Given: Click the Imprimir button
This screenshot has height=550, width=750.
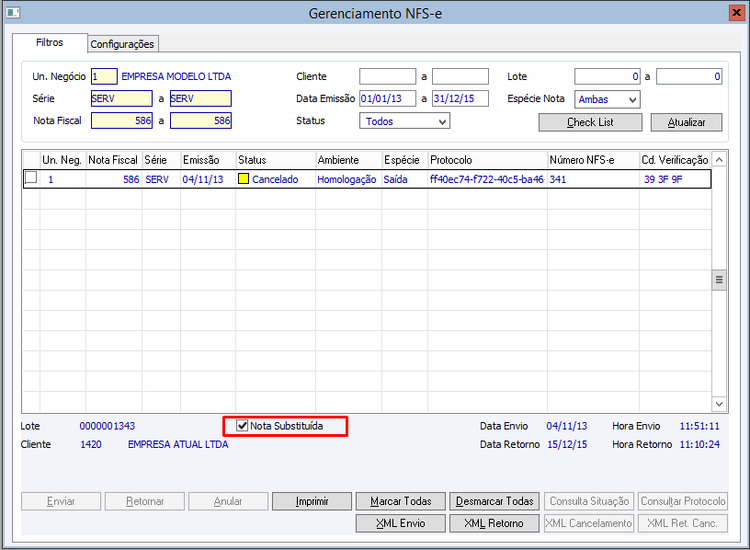Looking at the screenshot, I should click(312, 501).
